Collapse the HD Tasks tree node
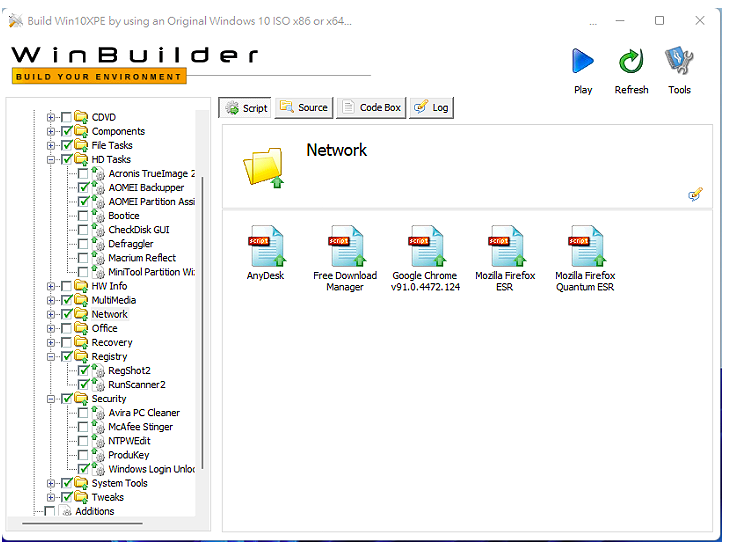Viewport: 732px width, 545px height. pos(50,159)
